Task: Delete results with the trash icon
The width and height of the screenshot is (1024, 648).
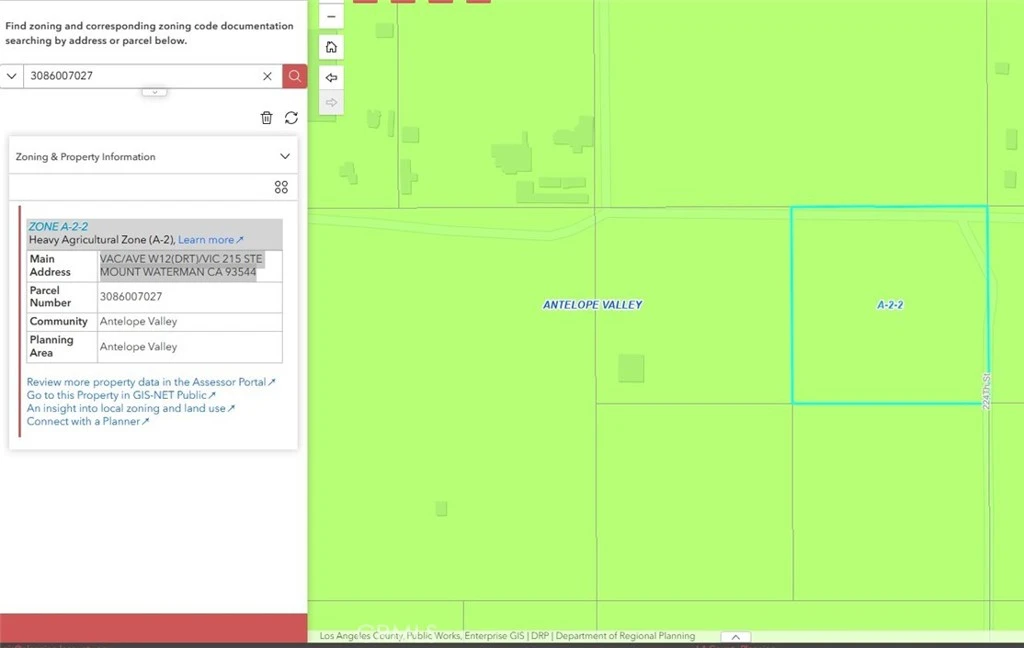Action: pos(266,118)
